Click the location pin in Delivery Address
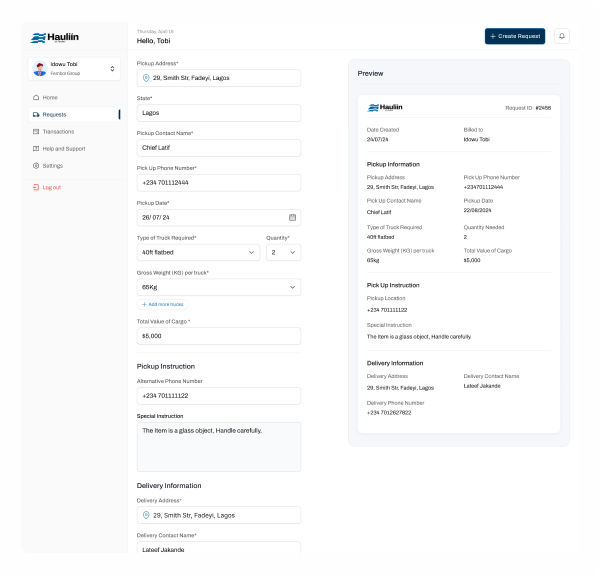This screenshot has height=577, width=599. [146, 515]
